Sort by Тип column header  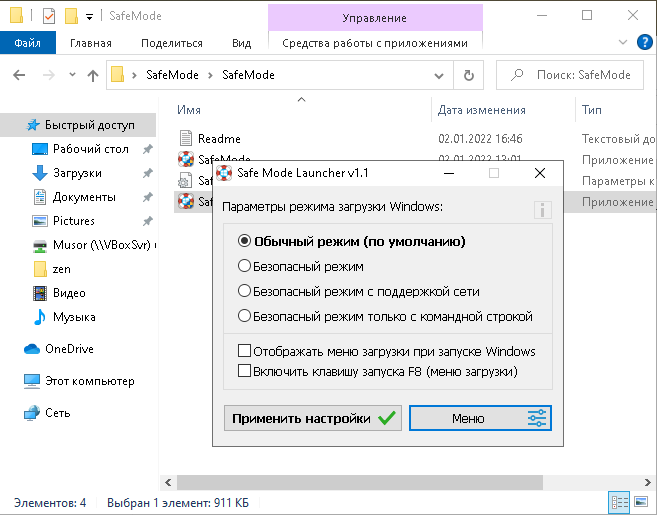click(x=592, y=110)
